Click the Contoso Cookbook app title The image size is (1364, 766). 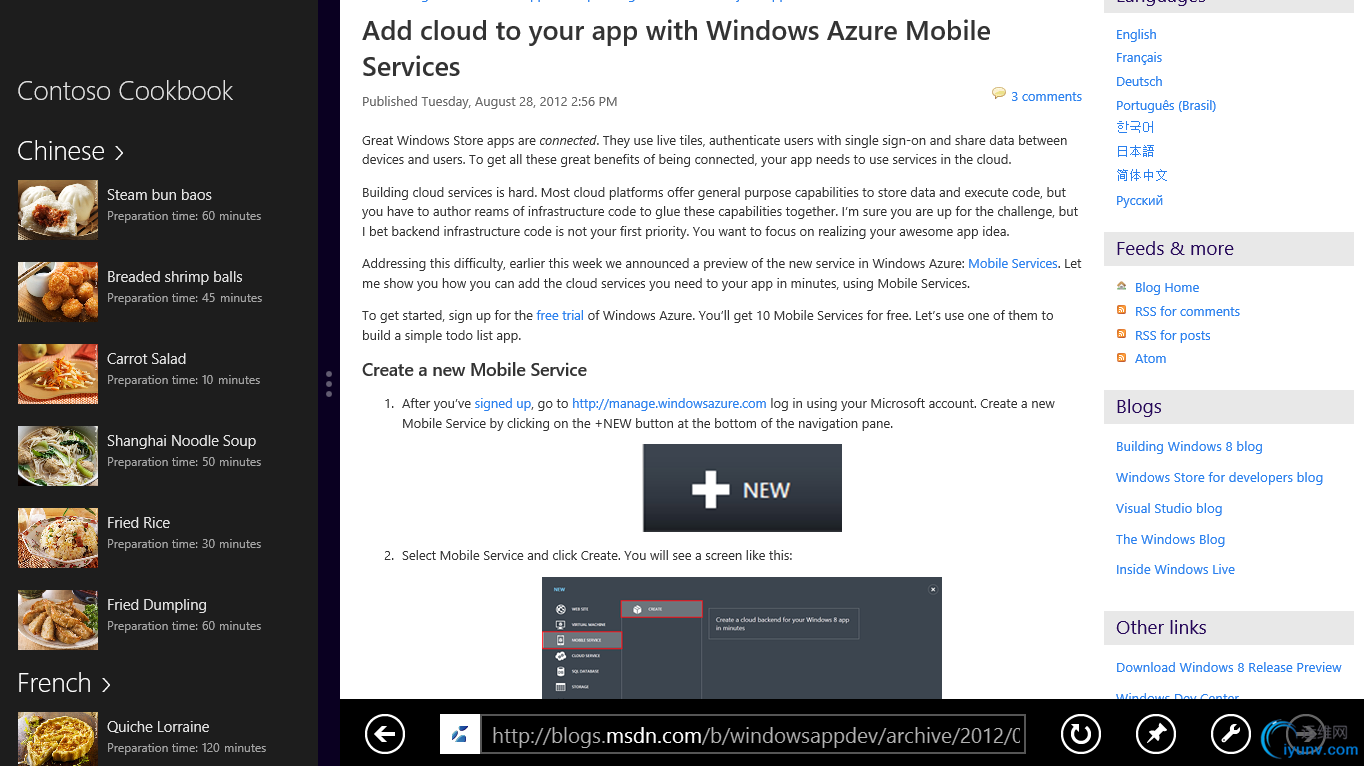(125, 91)
